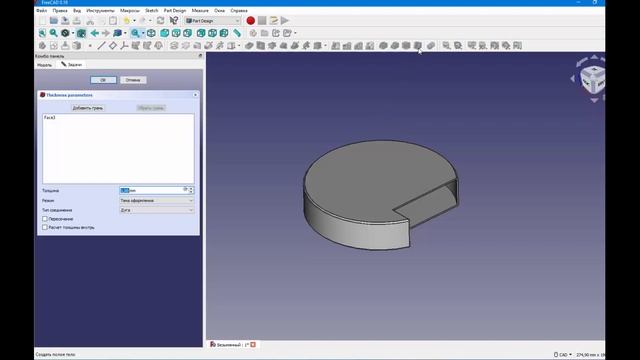This screenshot has width=640, height=360.
Task: Select the Chamfer tool
Action: (x=395, y=46)
